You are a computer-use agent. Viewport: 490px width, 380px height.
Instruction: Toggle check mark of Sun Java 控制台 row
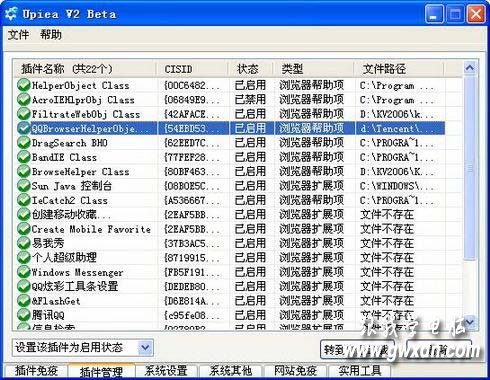pyautogui.click(x=24, y=186)
